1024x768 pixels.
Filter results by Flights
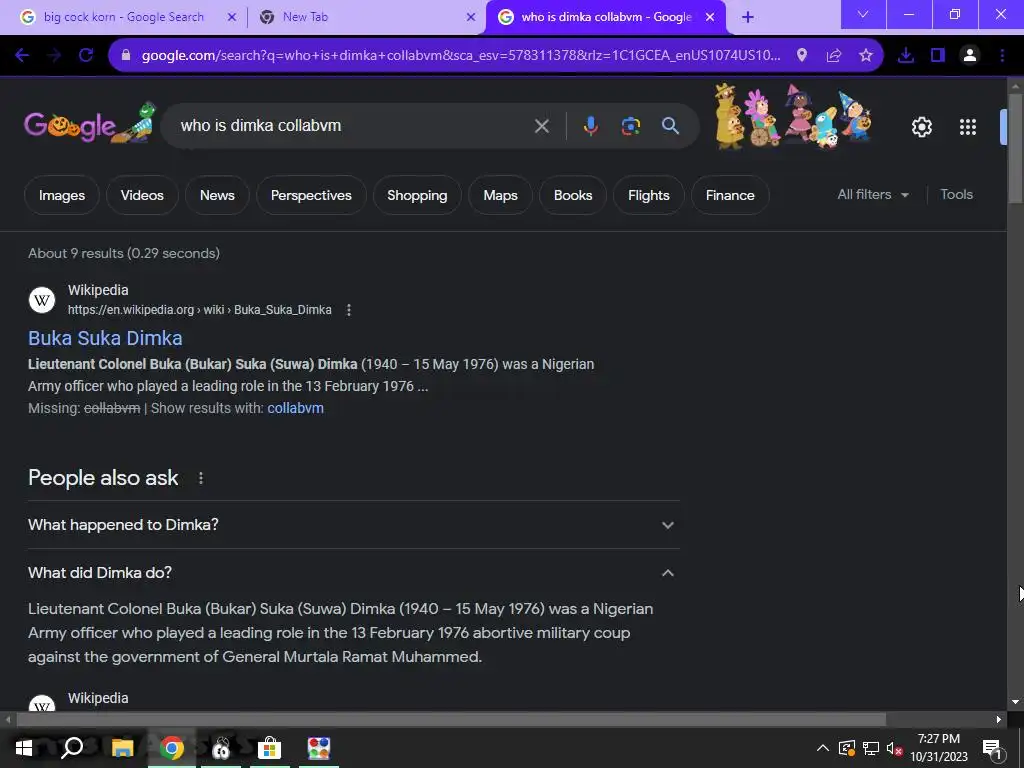click(x=648, y=195)
